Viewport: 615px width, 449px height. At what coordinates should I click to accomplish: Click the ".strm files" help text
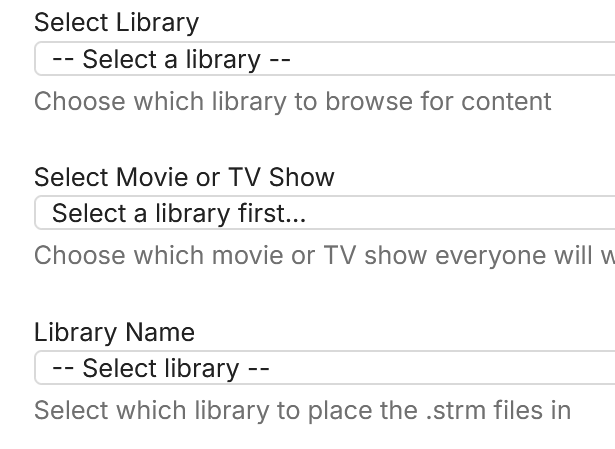(302, 410)
